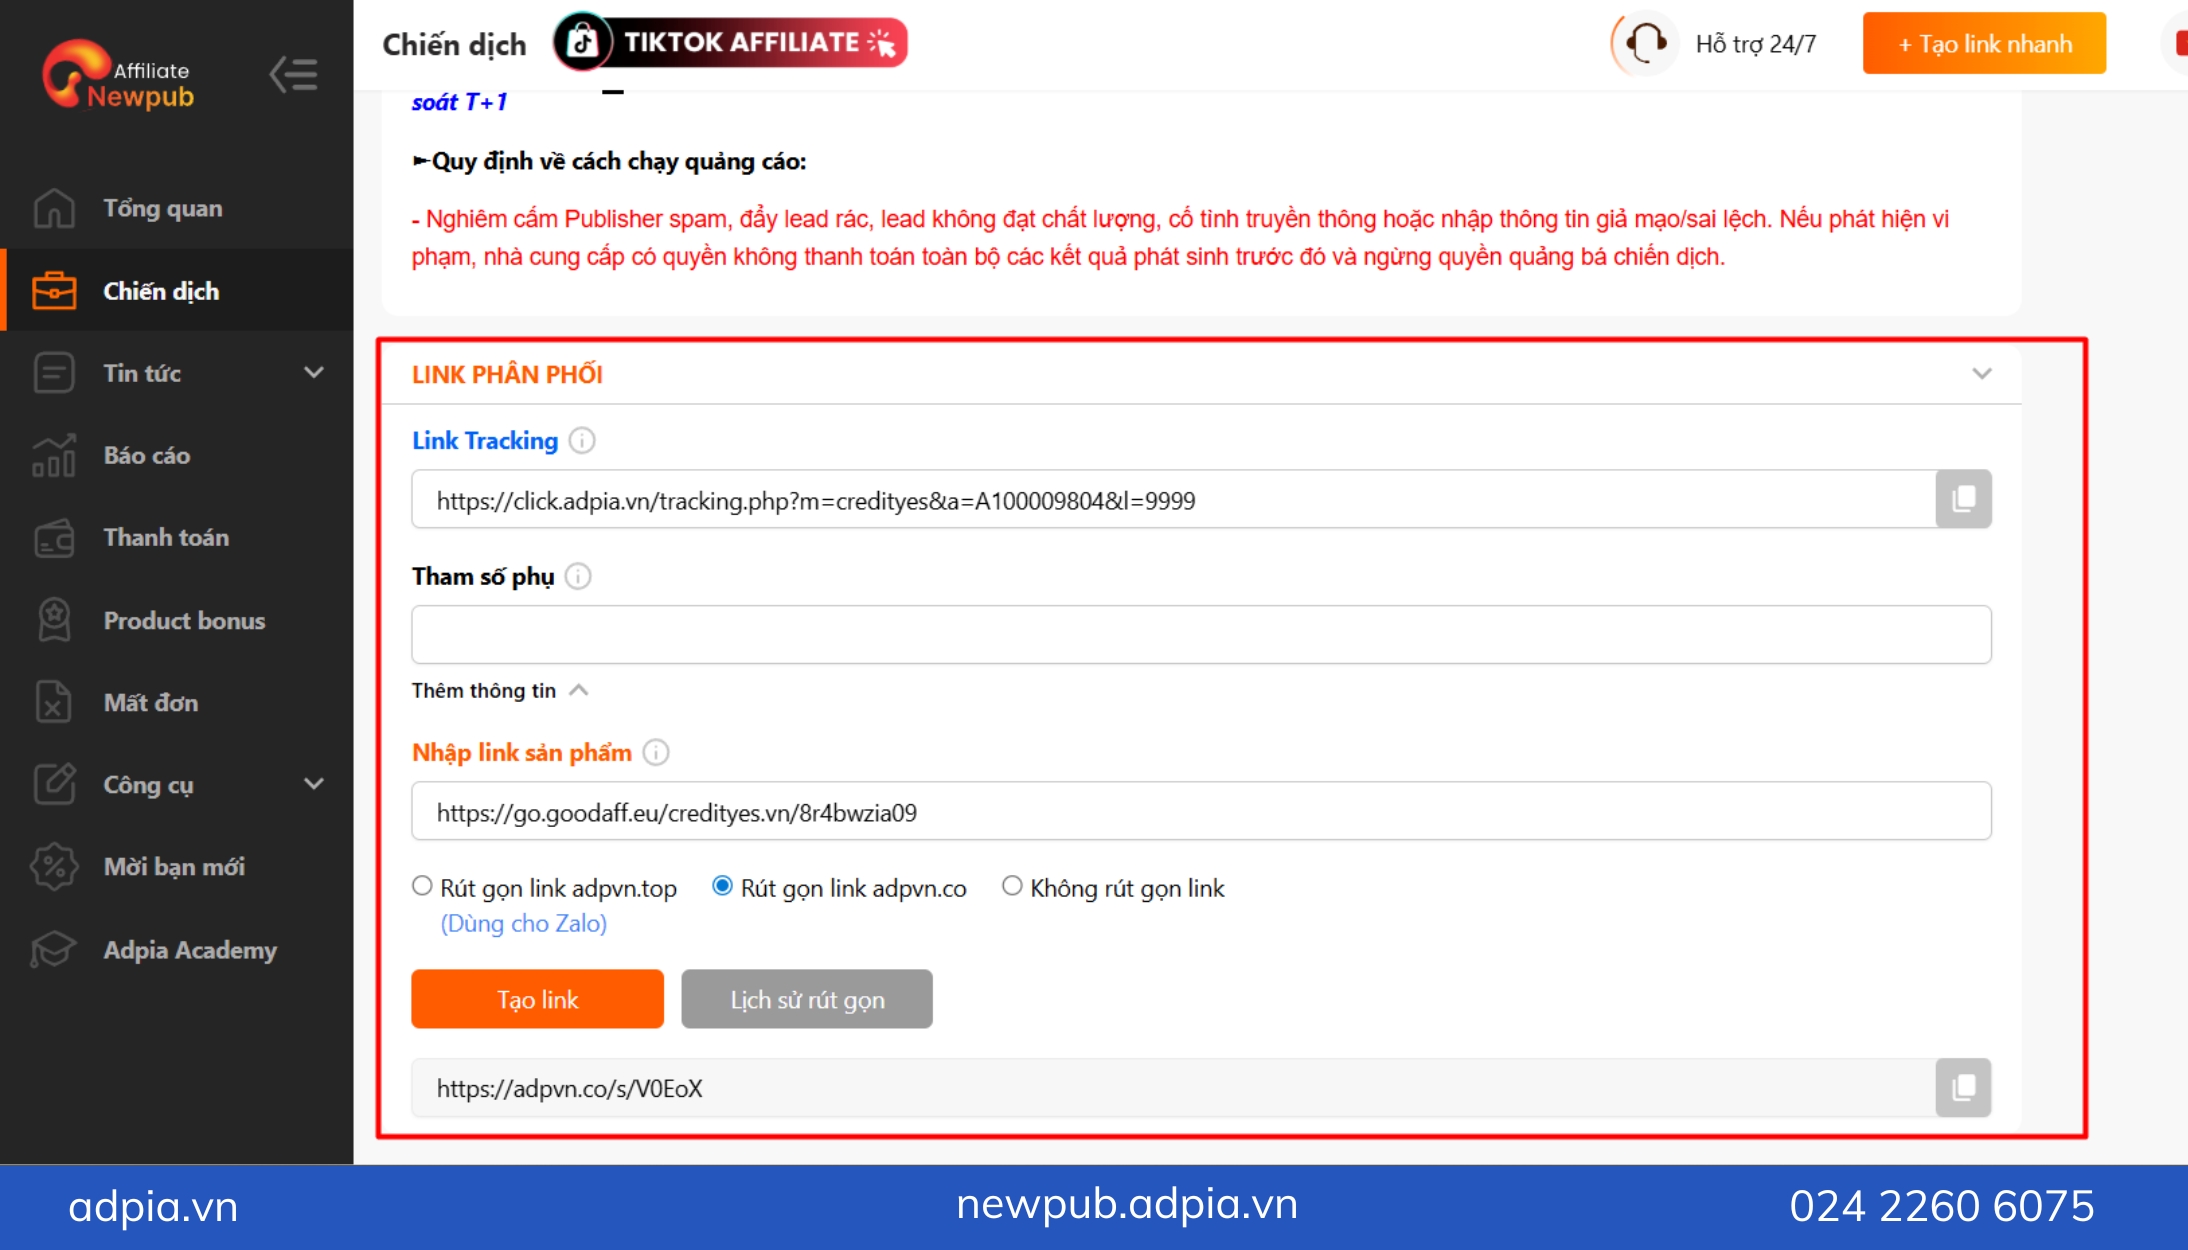Open the Thanh toán payment icon
This screenshot has width=2188, height=1250.
54,537
